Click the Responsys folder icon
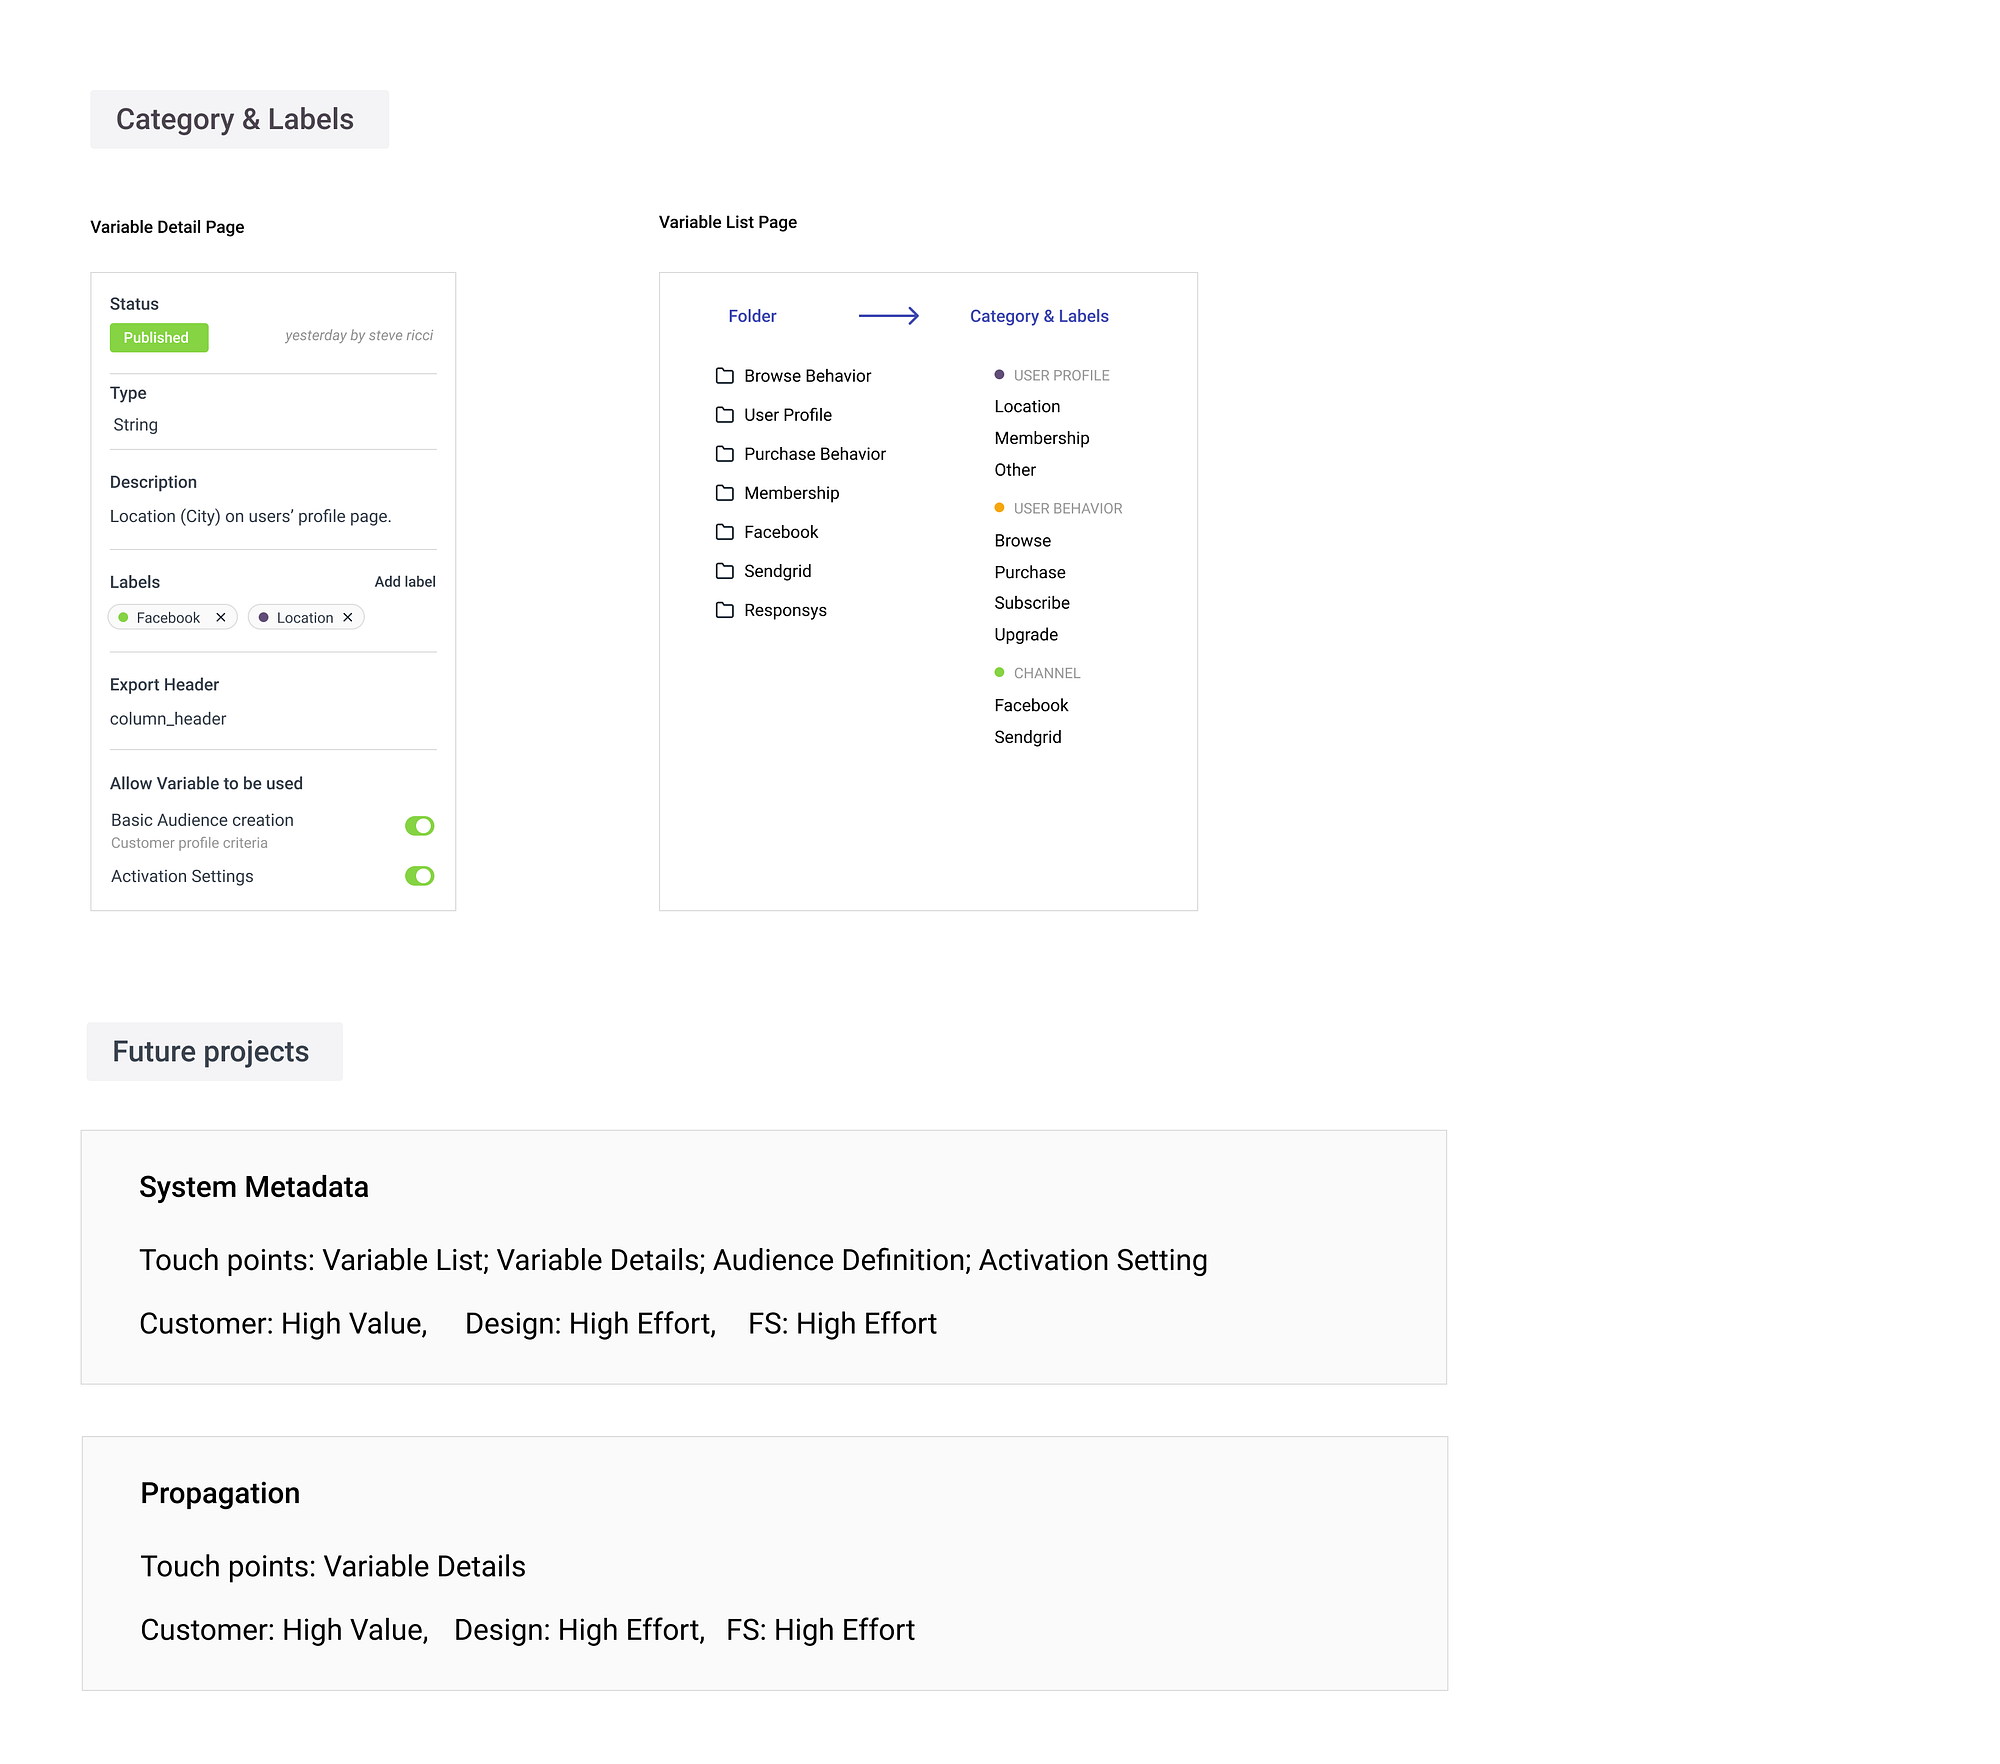 (x=725, y=610)
